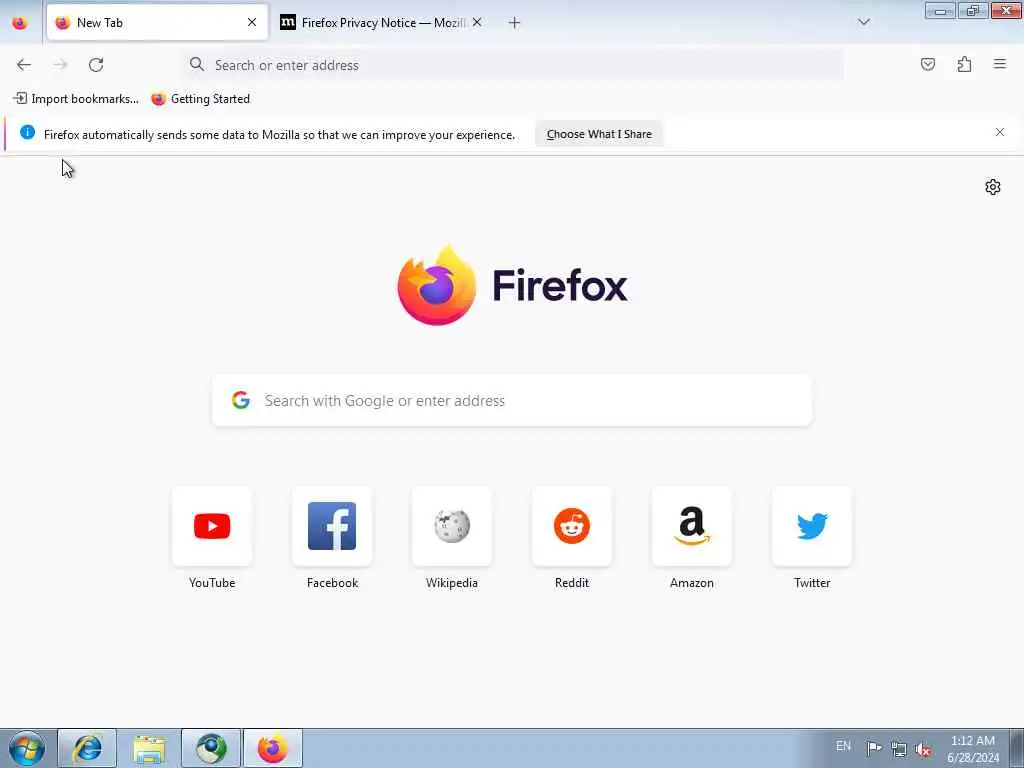
Task: Switch to Firefox Privacy Notice tab
Action: (382, 22)
